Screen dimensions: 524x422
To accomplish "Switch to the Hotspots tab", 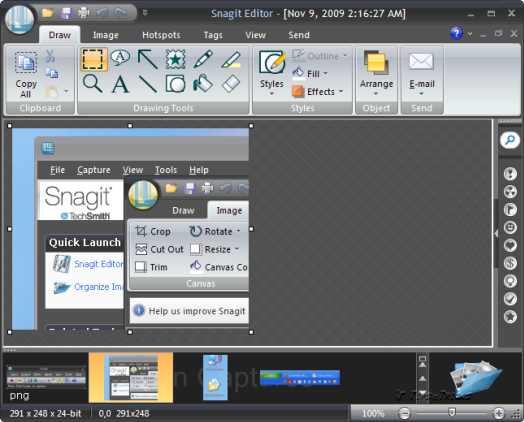I will (x=161, y=35).
